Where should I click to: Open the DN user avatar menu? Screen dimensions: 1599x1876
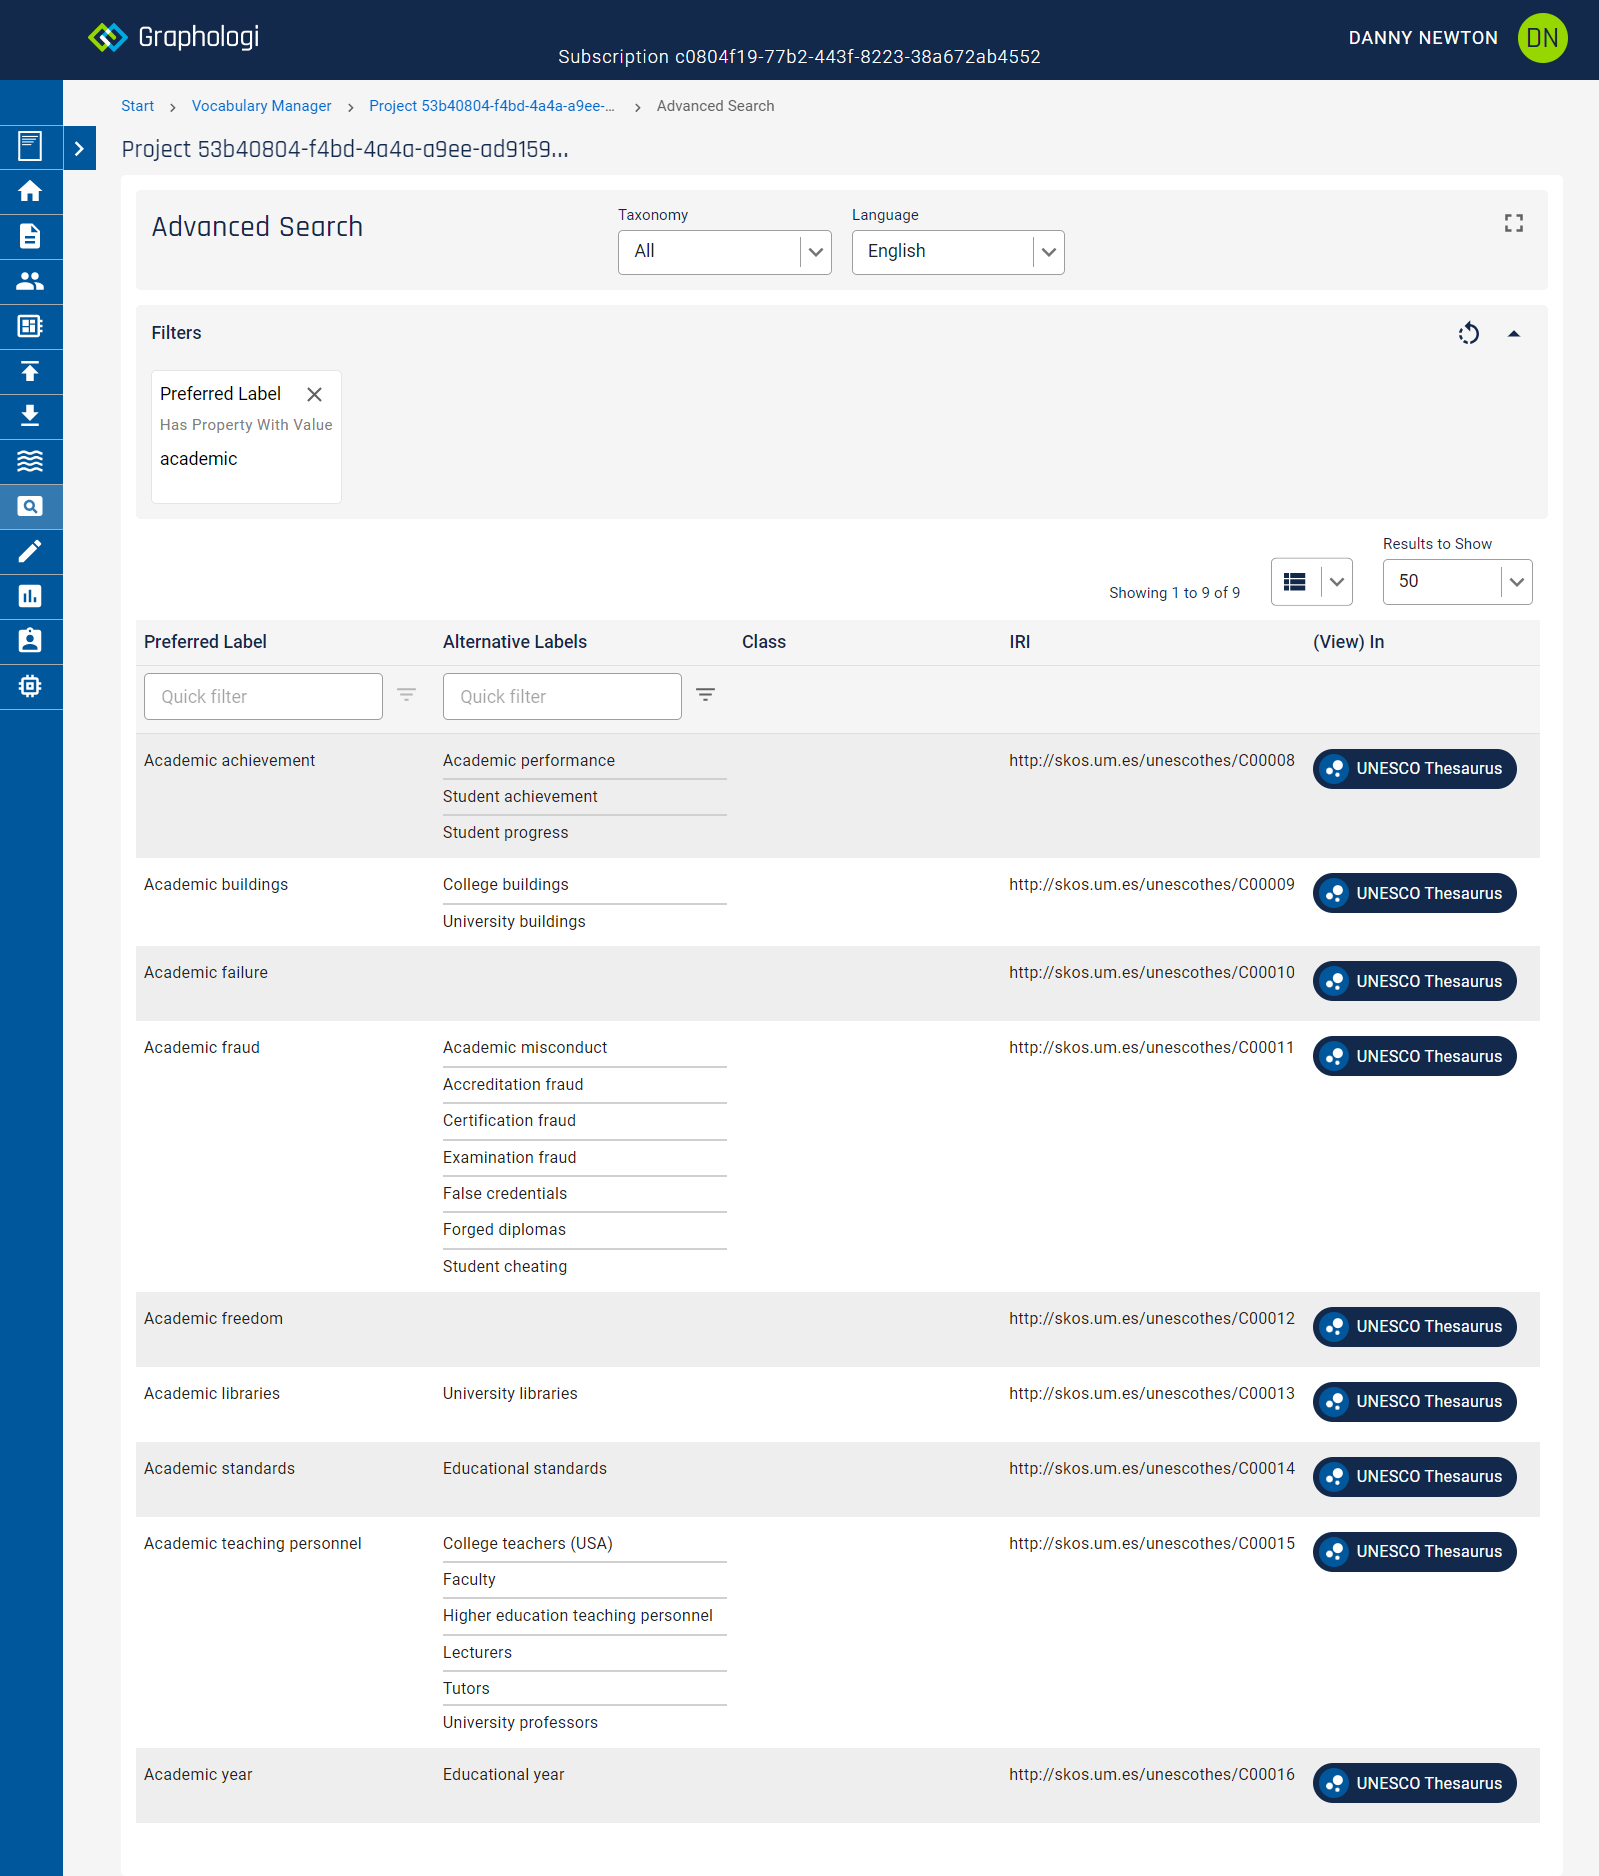tap(1542, 38)
